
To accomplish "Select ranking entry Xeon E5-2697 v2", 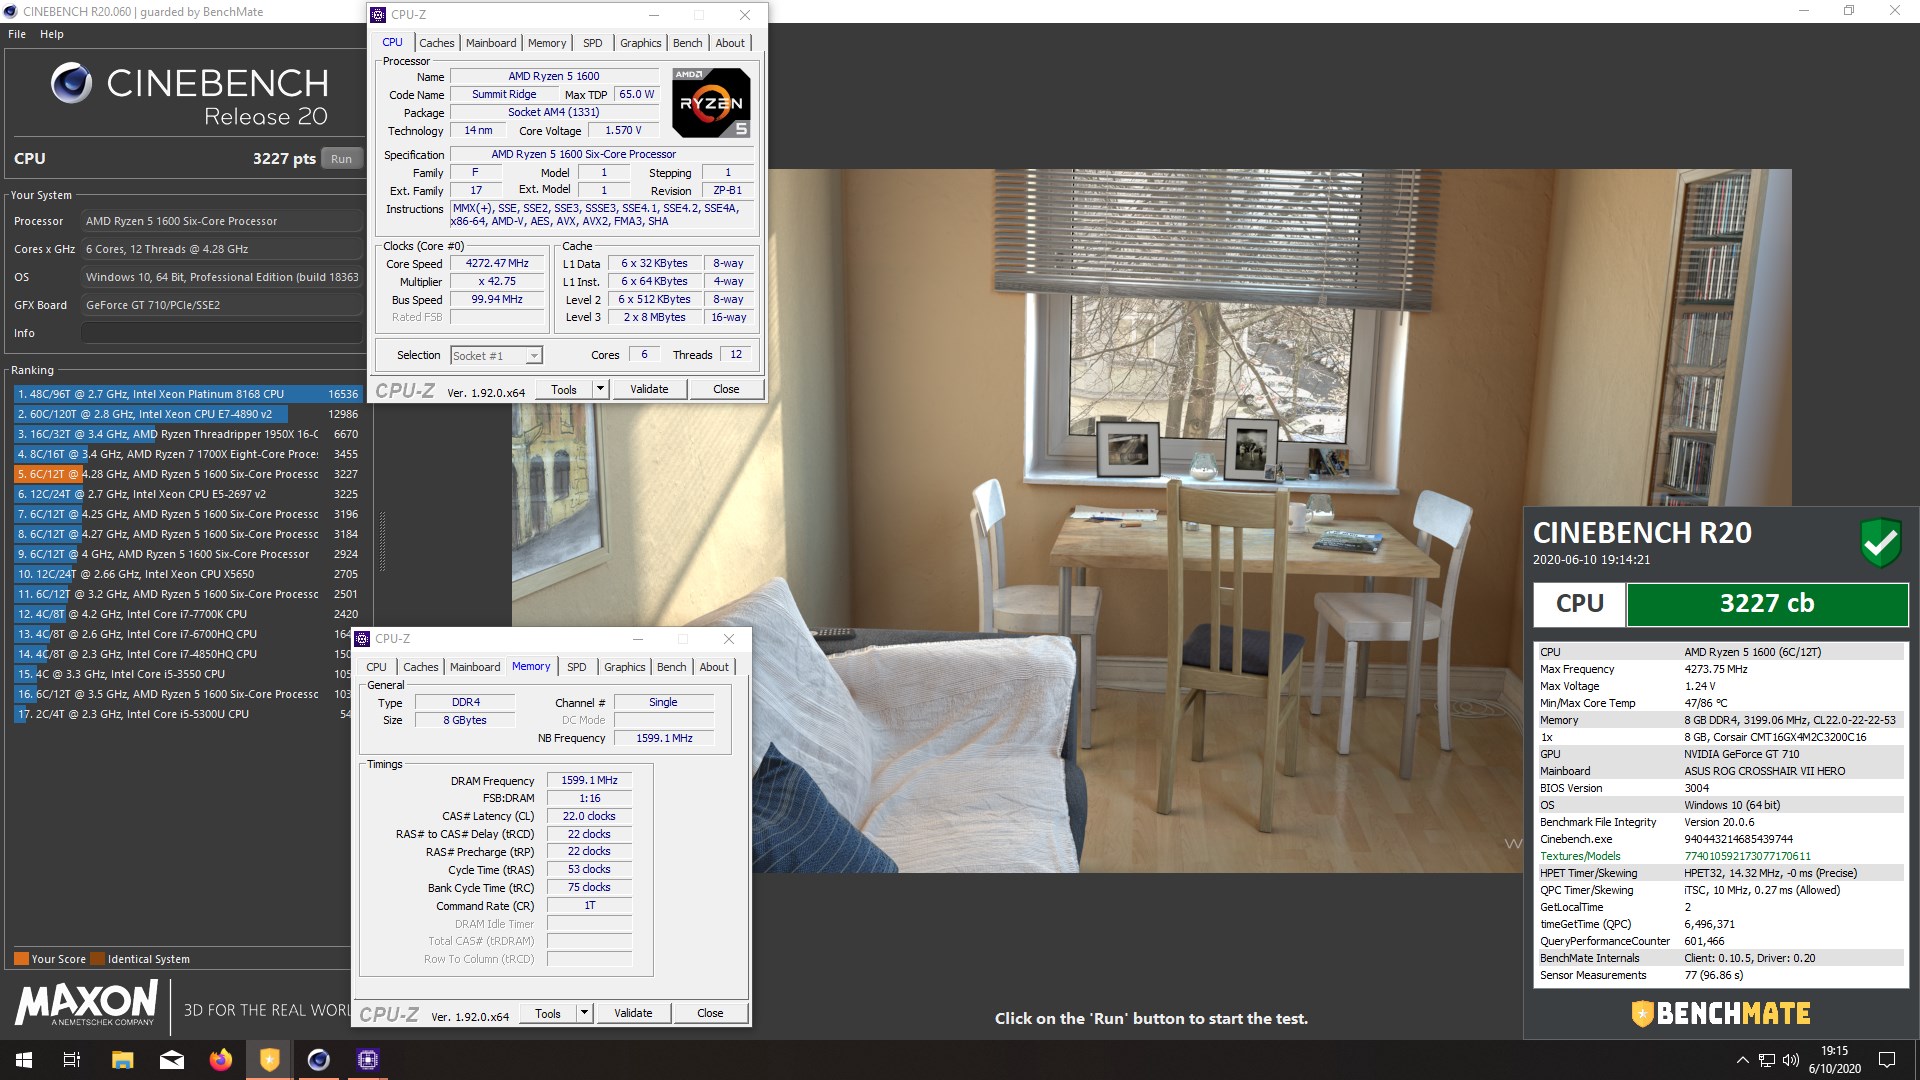I will tap(187, 494).
